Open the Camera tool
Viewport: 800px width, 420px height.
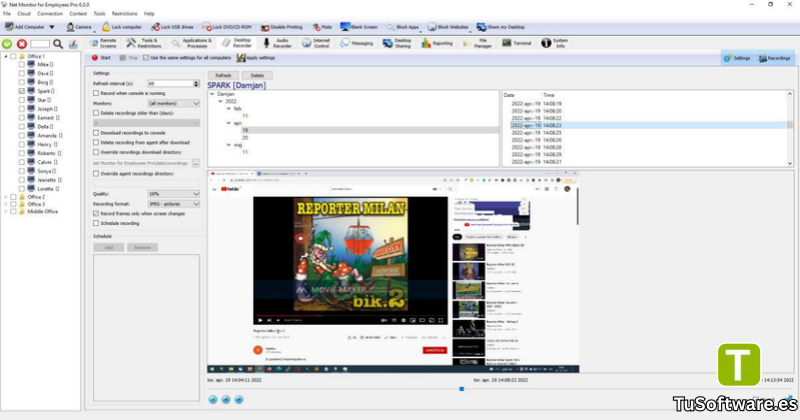click(79, 27)
